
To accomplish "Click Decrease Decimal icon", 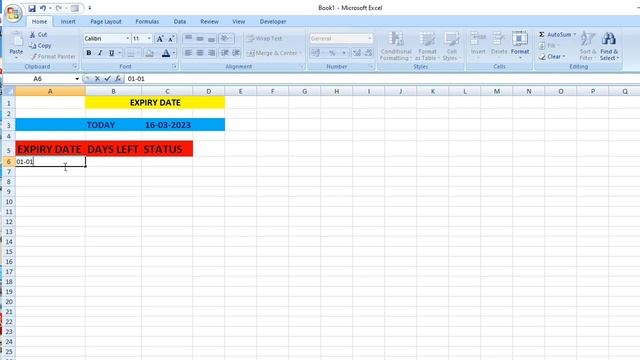I will point(368,53).
